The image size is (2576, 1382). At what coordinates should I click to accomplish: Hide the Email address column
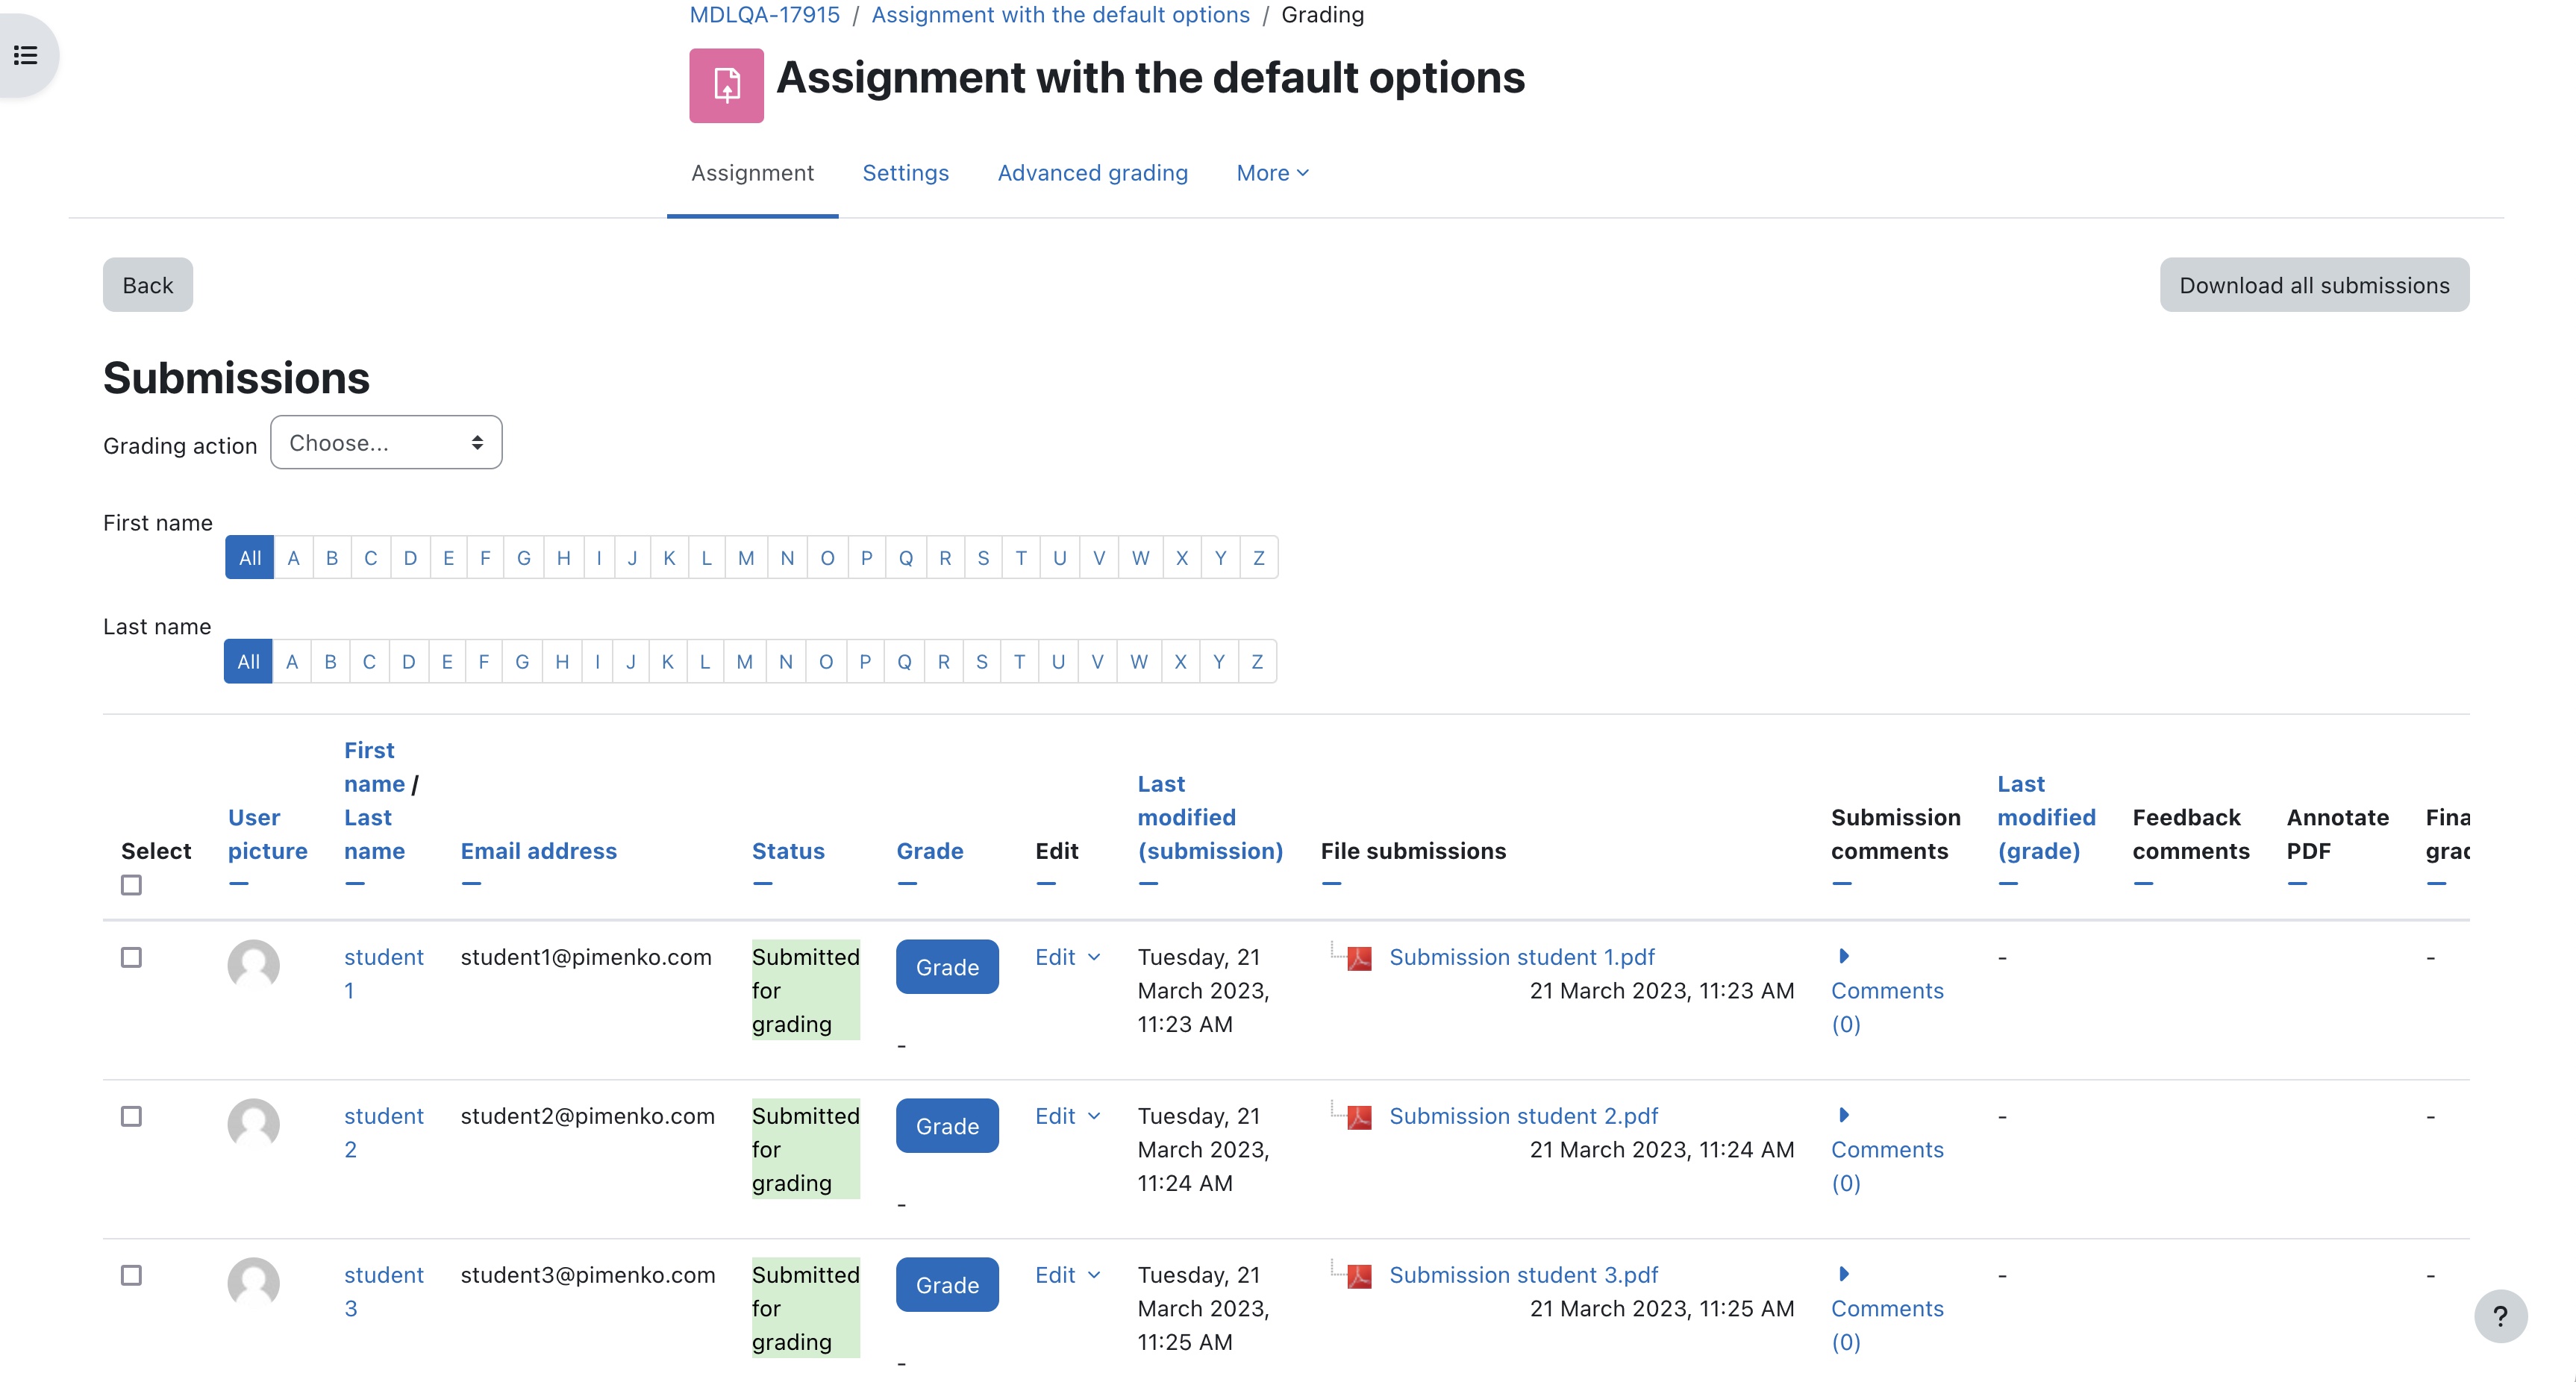click(471, 884)
